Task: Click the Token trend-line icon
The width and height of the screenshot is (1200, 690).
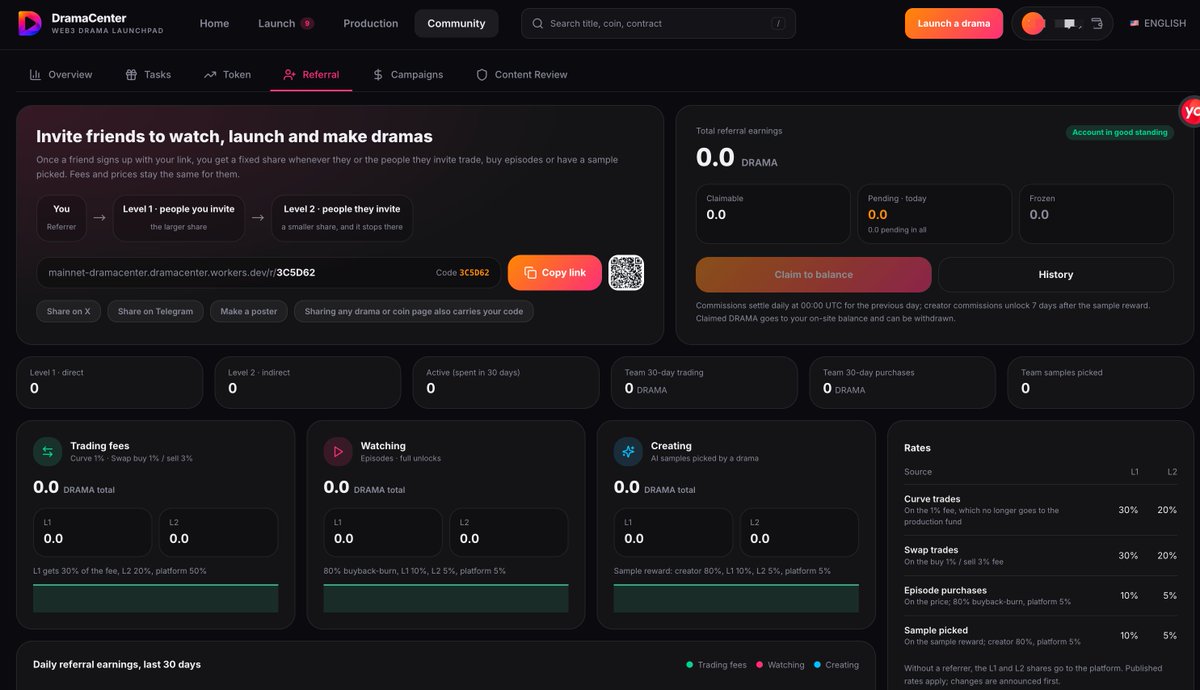Action: pyautogui.click(x=210, y=74)
